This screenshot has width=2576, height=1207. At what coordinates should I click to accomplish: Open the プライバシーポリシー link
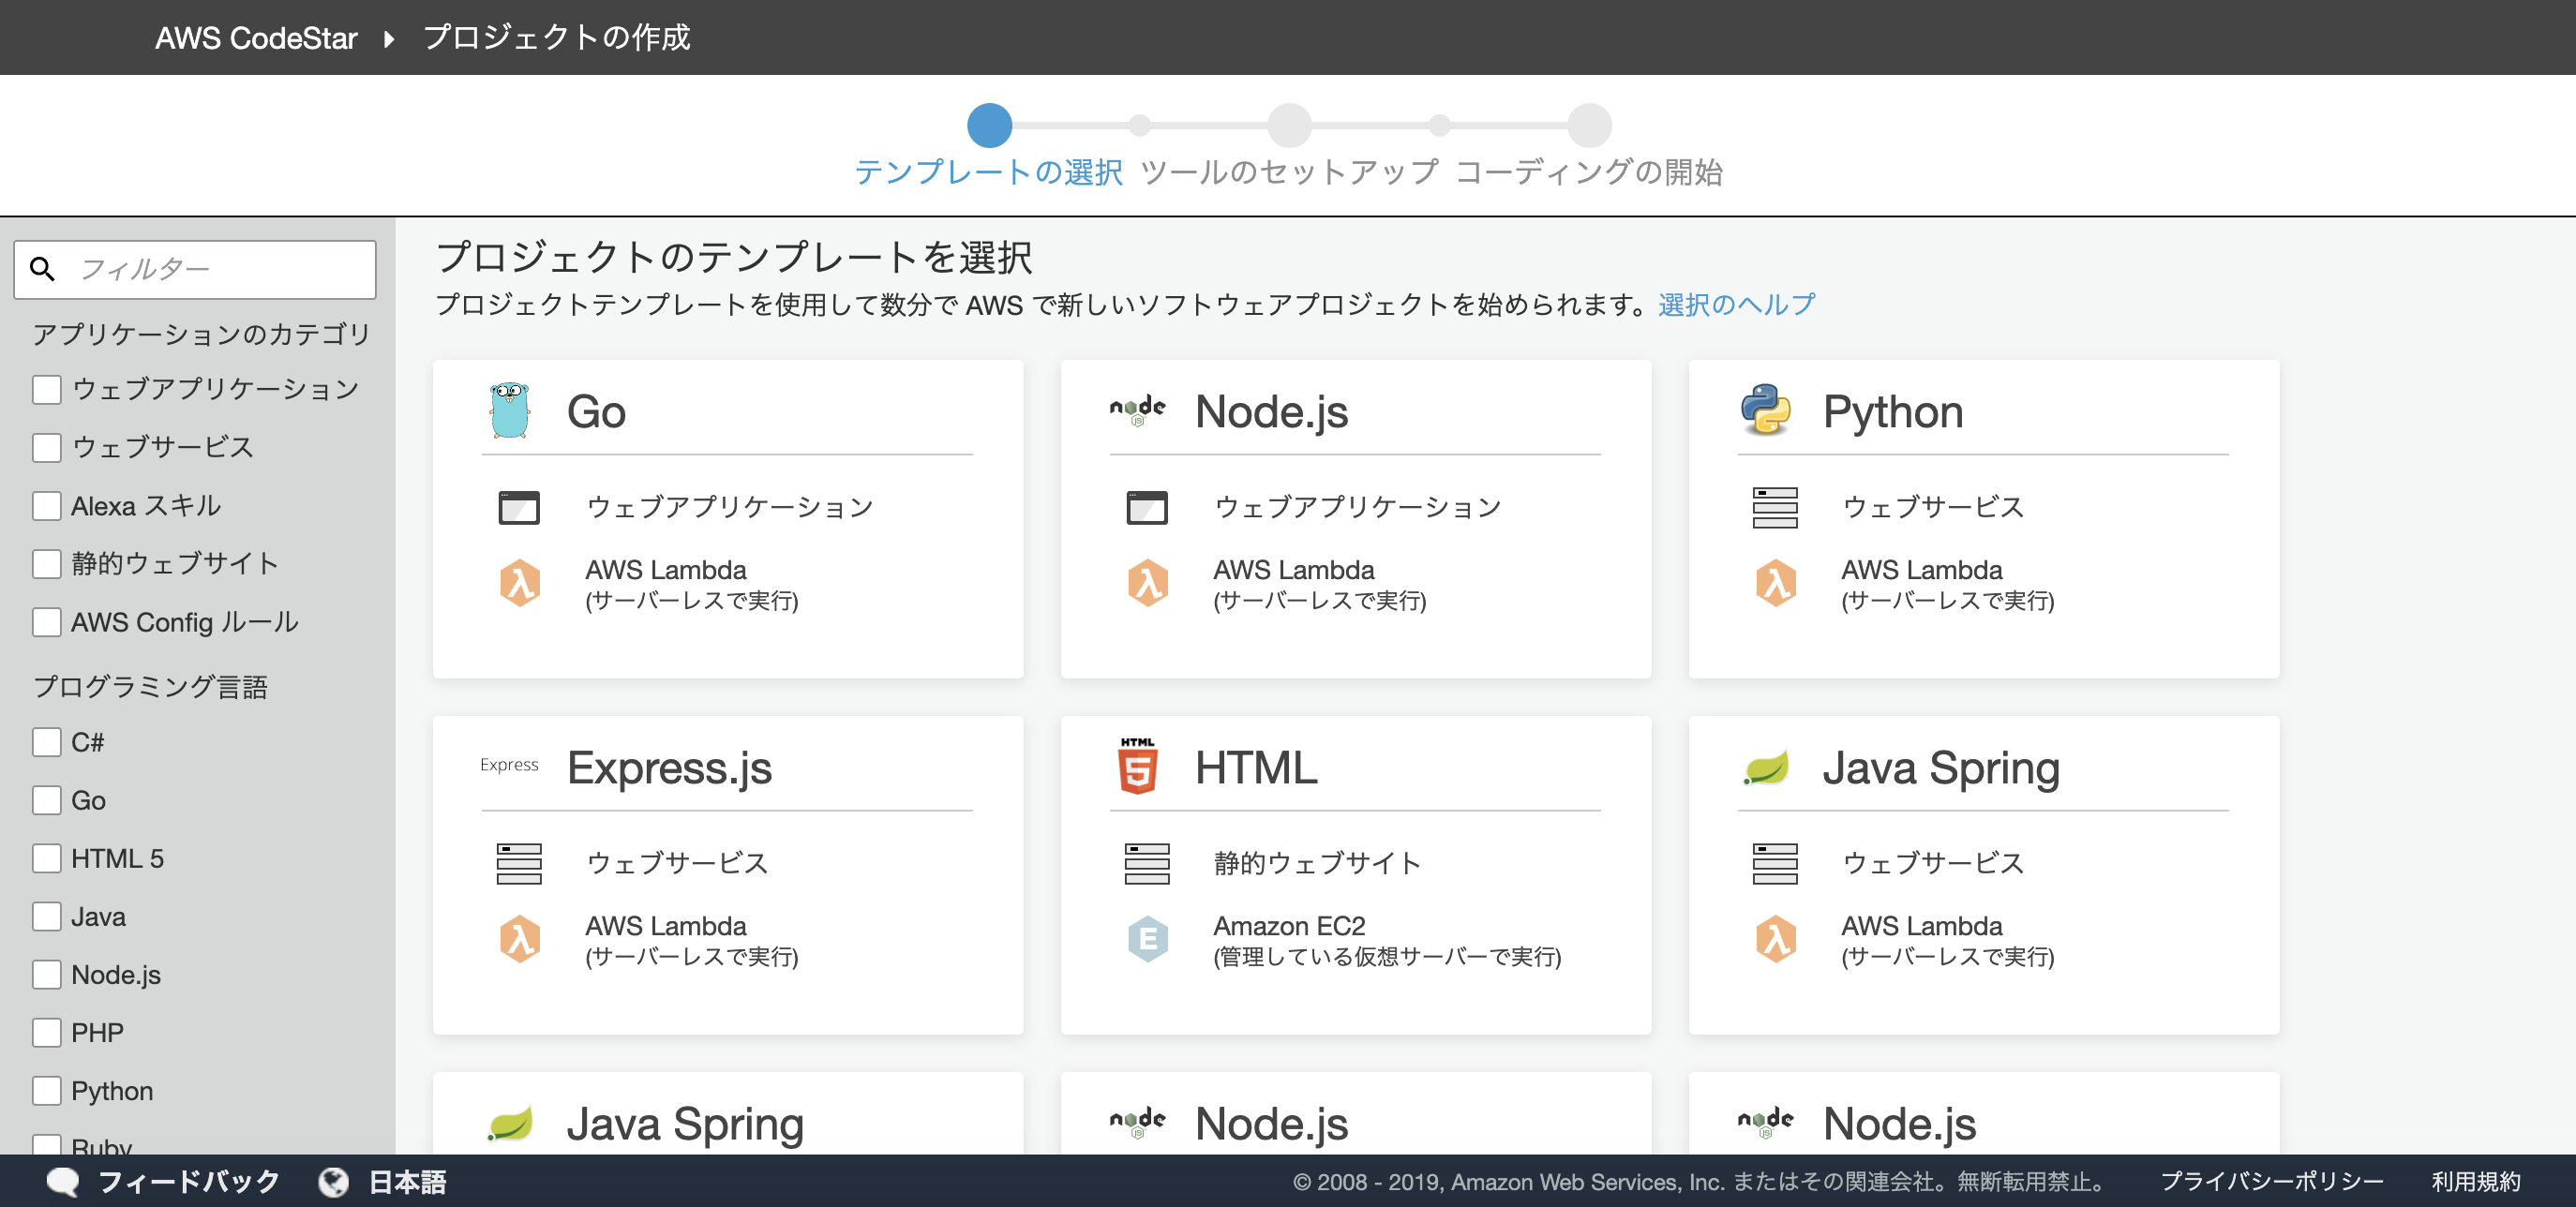coord(2272,1182)
